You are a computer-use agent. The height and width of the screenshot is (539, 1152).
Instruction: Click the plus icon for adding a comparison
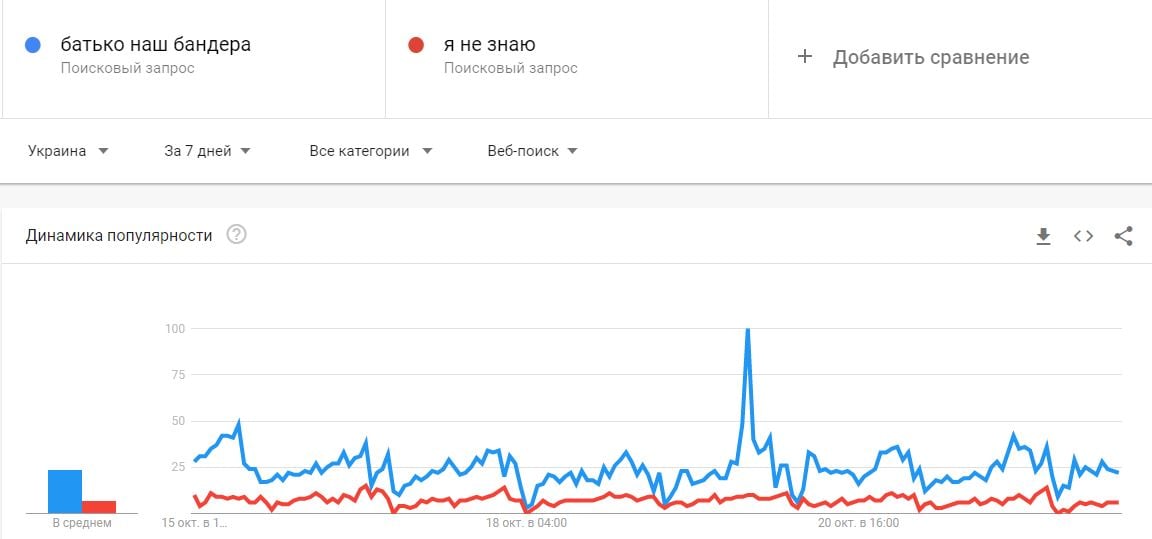click(804, 57)
